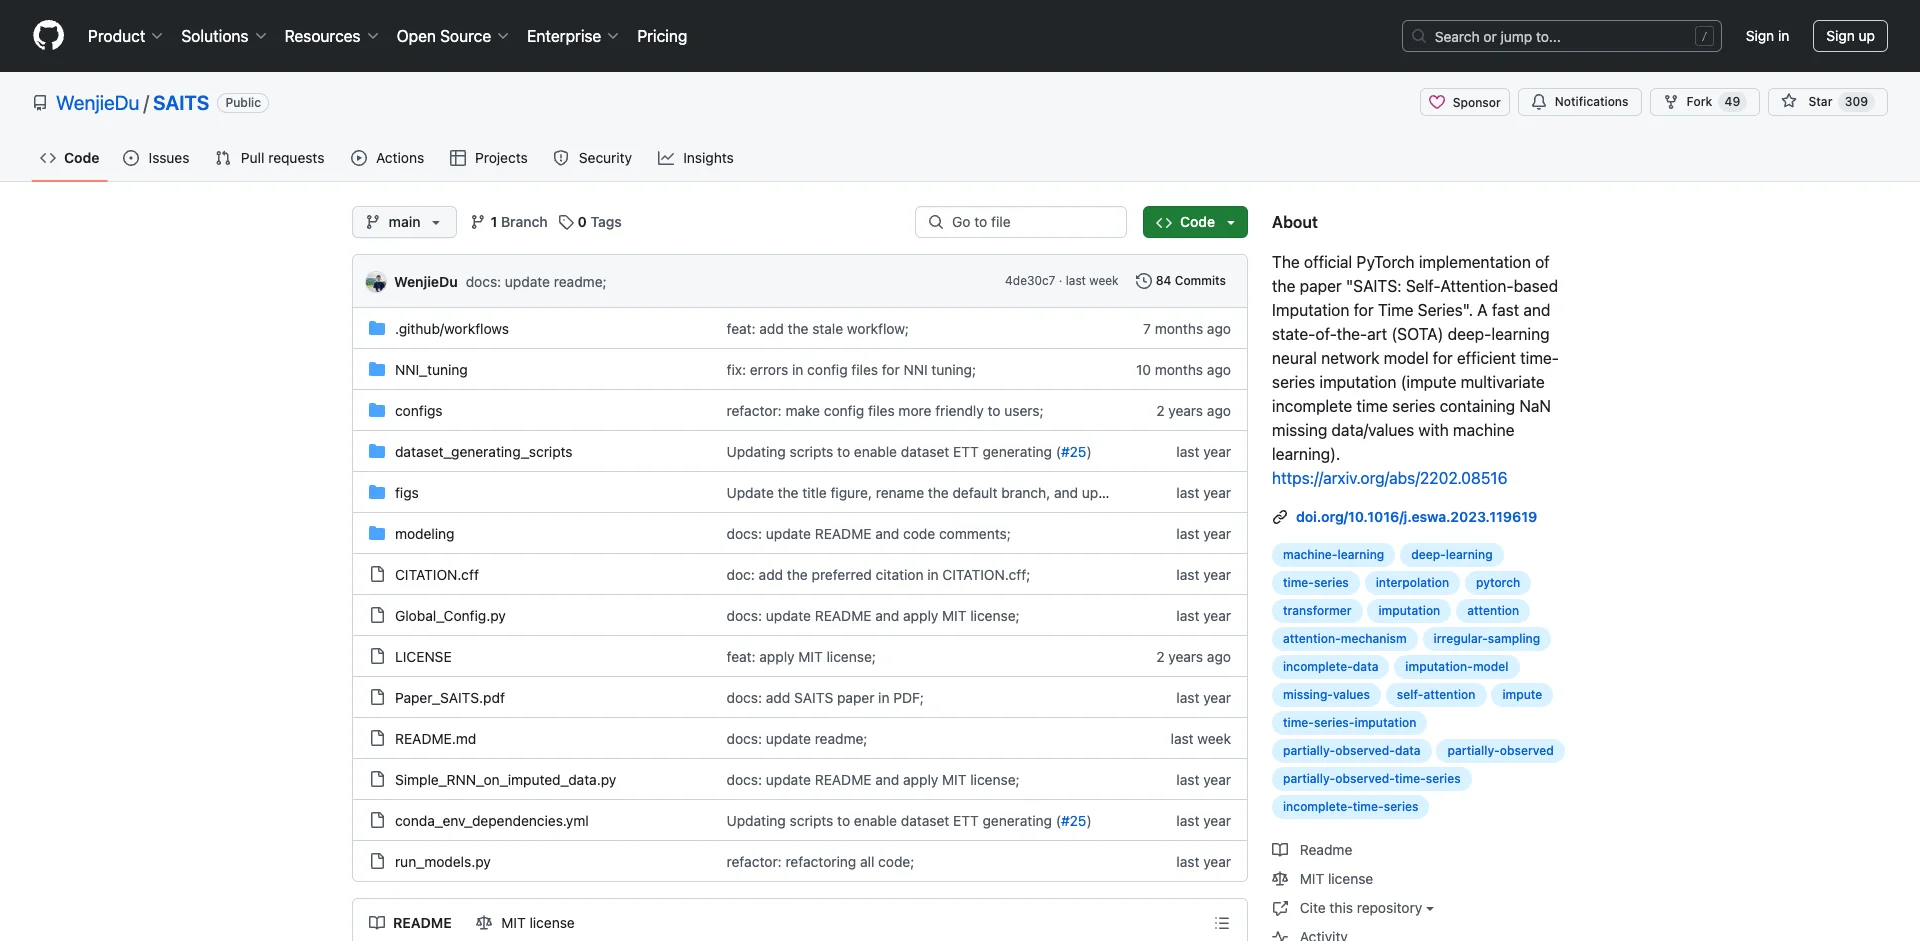Switch to the Pull requests tab
This screenshot has height=941, width=1920.
click(x=270, y=158)
